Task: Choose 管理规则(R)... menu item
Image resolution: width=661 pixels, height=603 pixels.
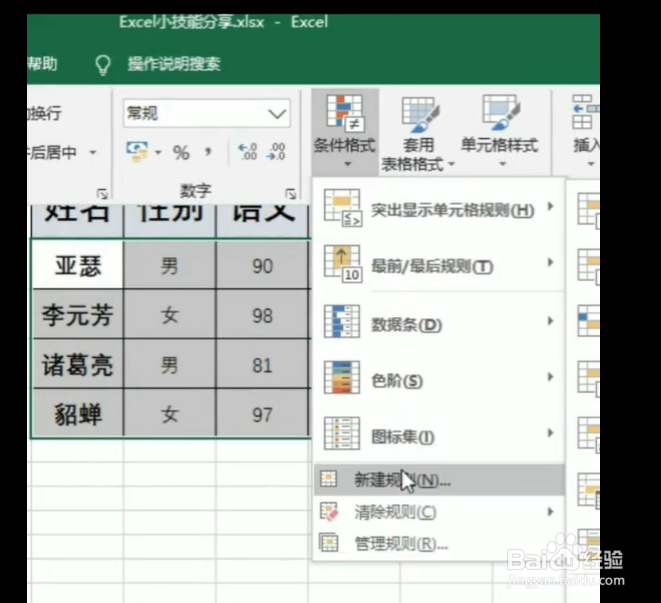Action: pos(439,544)
